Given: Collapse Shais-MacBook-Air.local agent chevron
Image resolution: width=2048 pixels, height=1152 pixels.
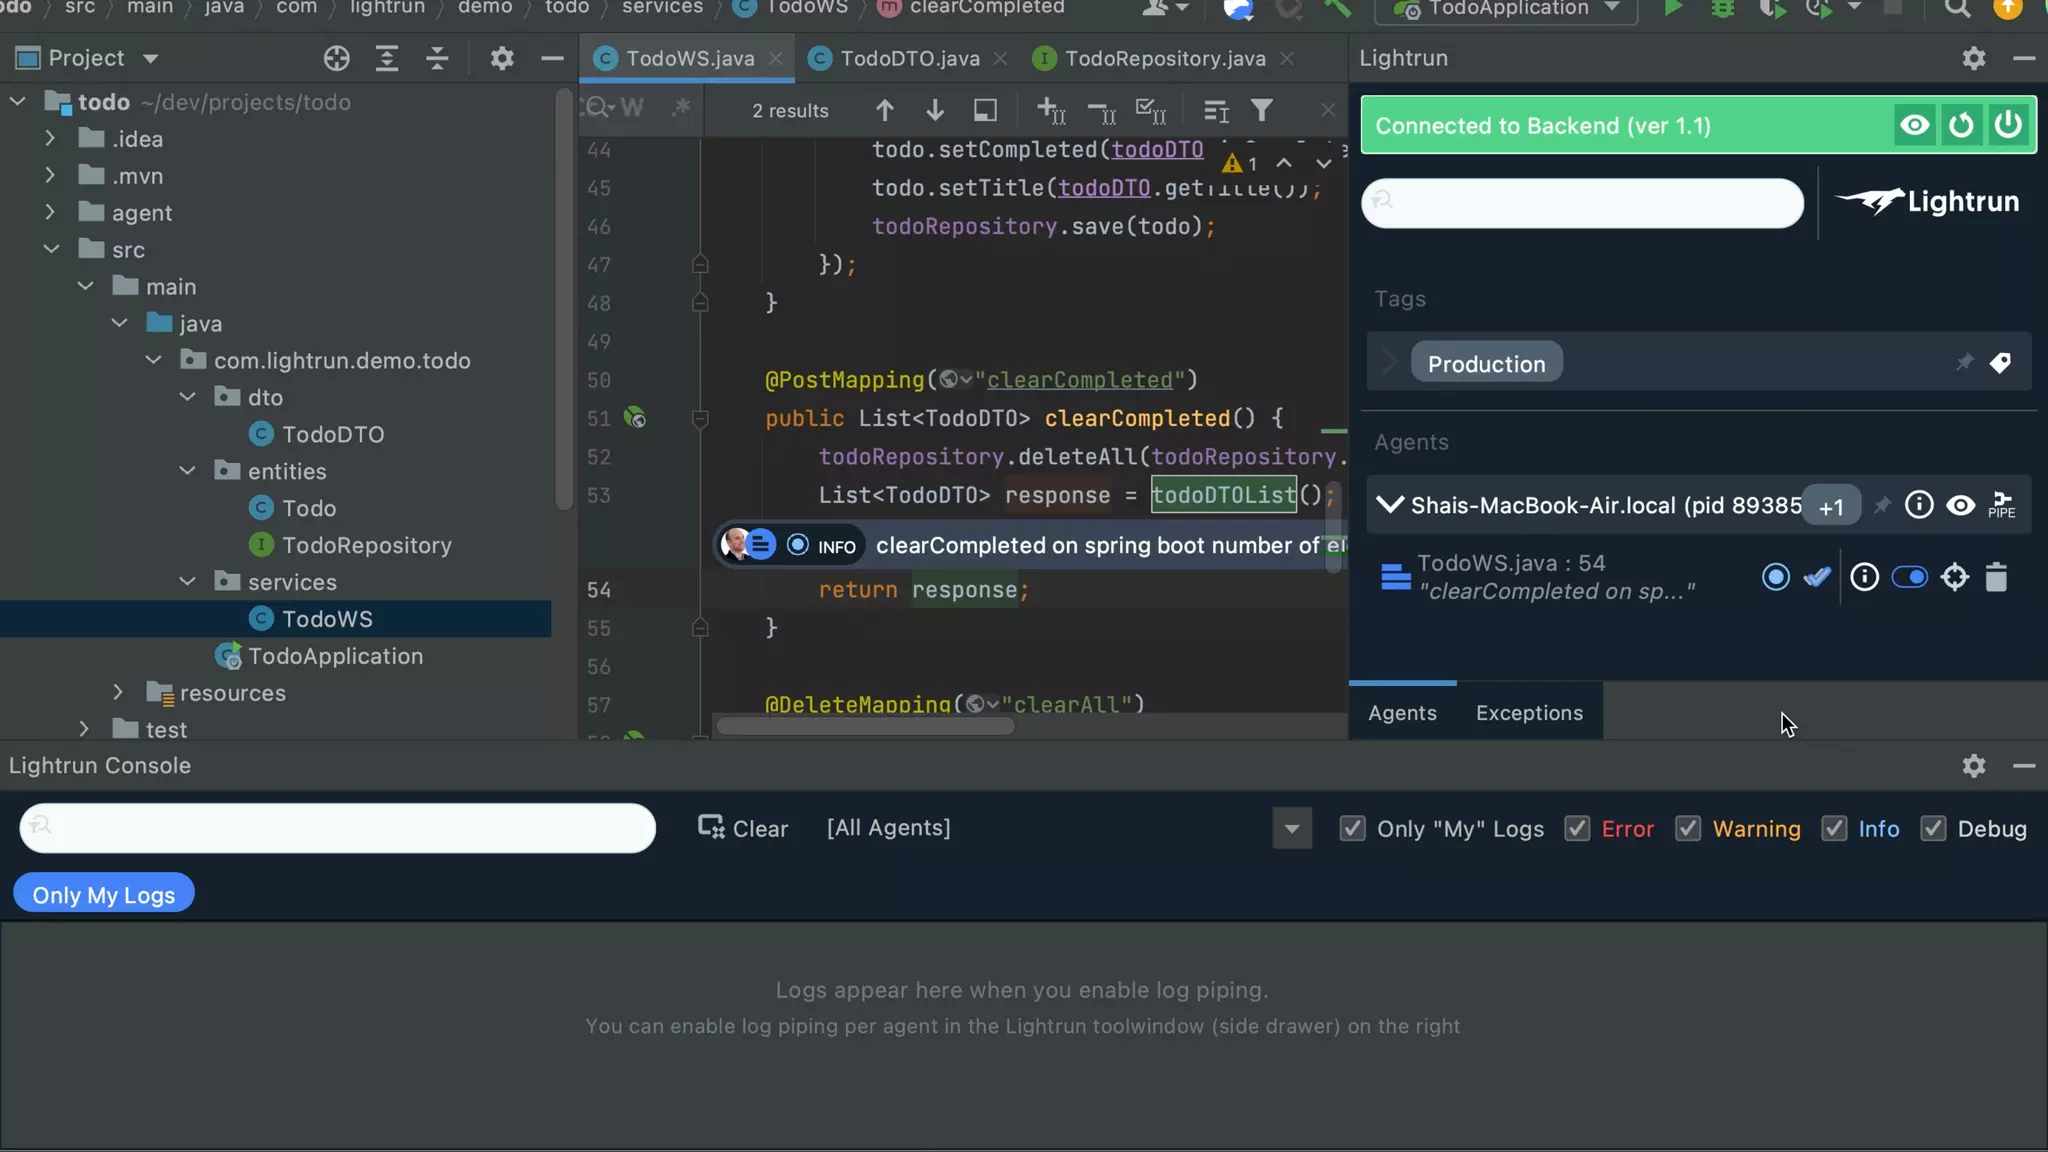Looking at the screenshot, I should 1390,505.
